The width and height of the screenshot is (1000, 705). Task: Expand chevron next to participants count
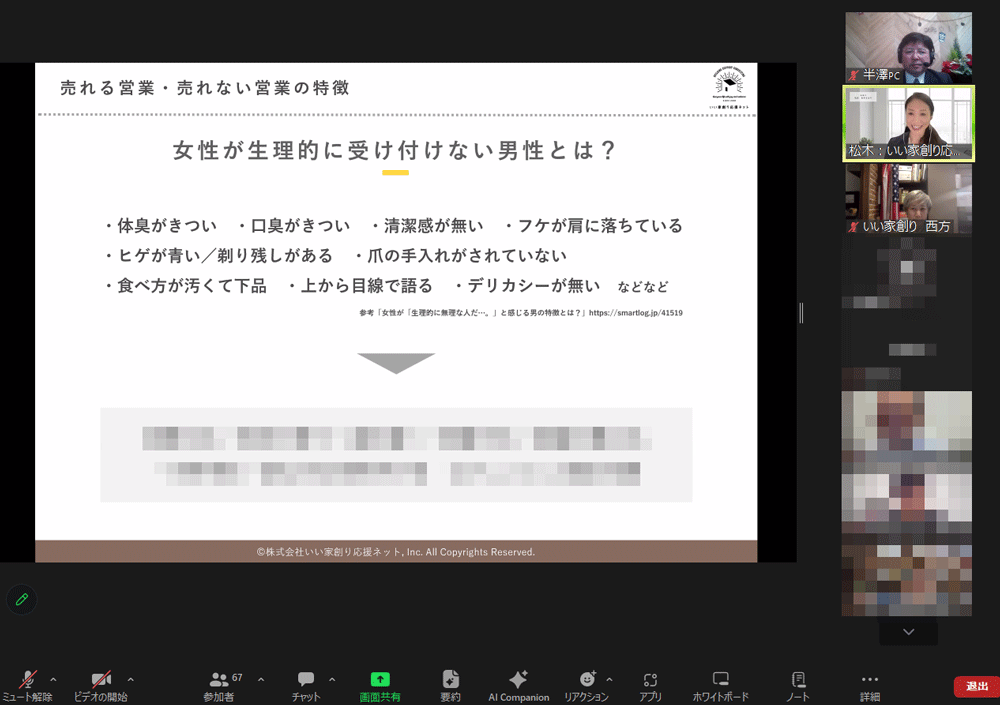261,678
